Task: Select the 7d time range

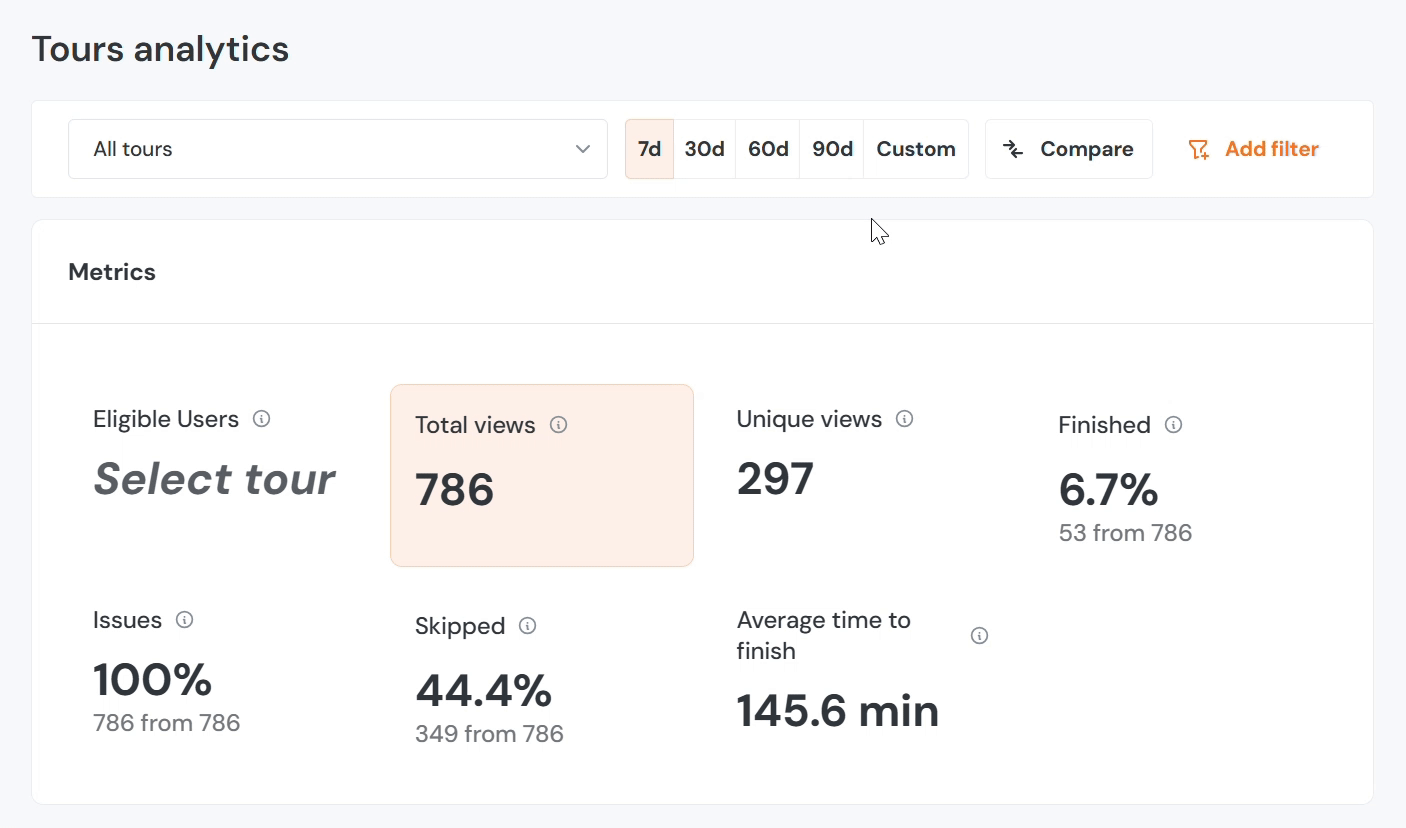Action: coord(649,149)
